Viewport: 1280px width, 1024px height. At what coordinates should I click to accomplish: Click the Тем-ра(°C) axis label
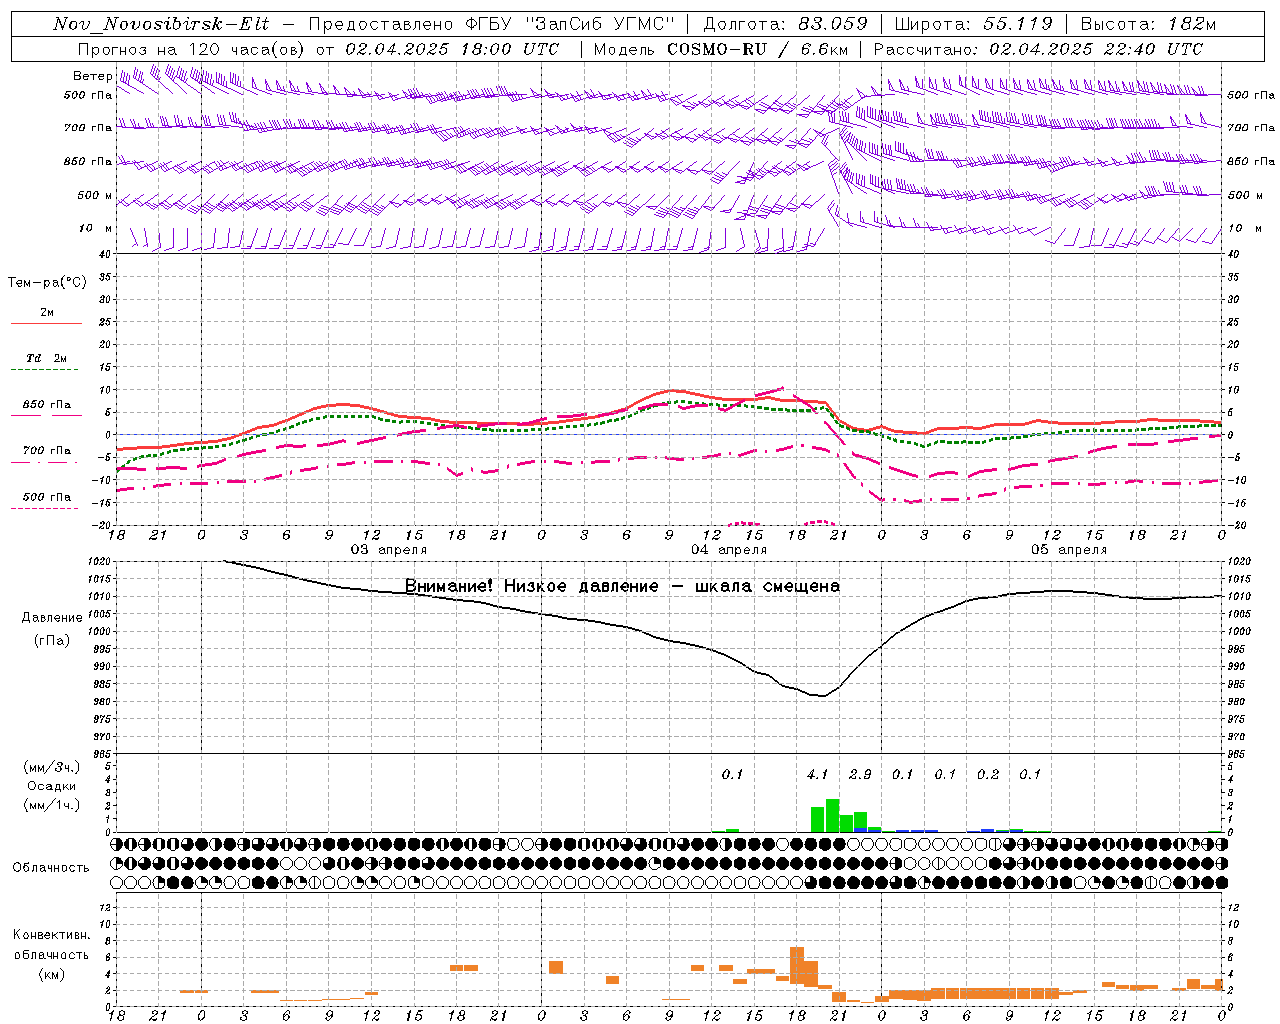(47, 283)
